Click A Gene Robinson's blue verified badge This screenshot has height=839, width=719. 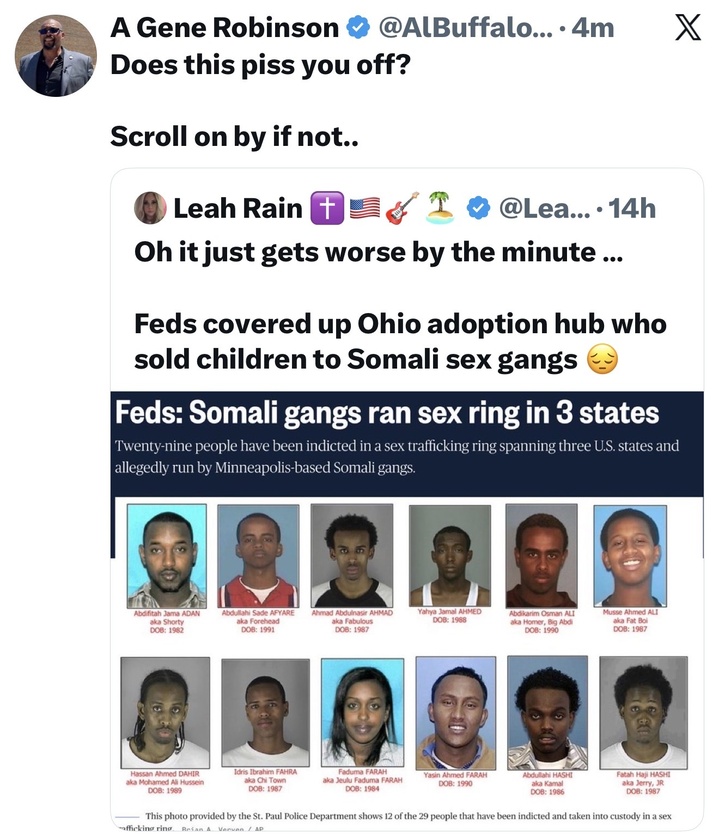coord(358,28)
